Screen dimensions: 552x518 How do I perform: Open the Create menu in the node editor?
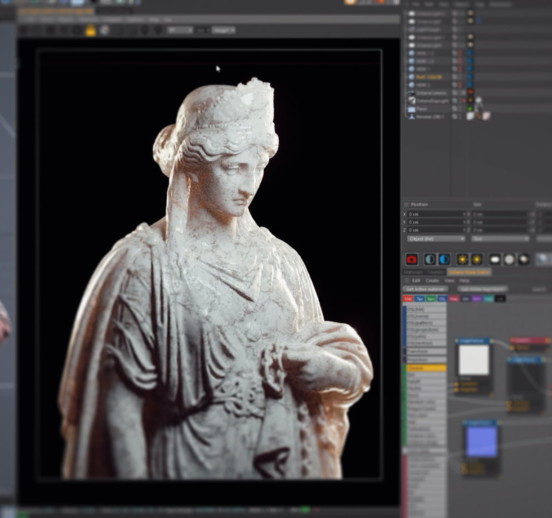coord(432,281)
